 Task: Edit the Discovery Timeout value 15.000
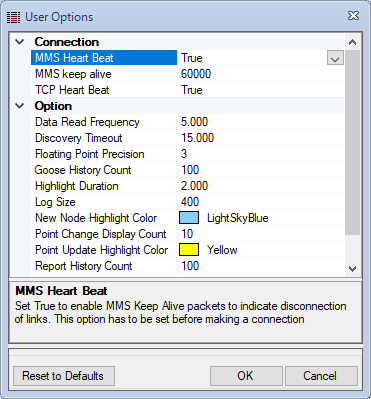click(197, 138)
